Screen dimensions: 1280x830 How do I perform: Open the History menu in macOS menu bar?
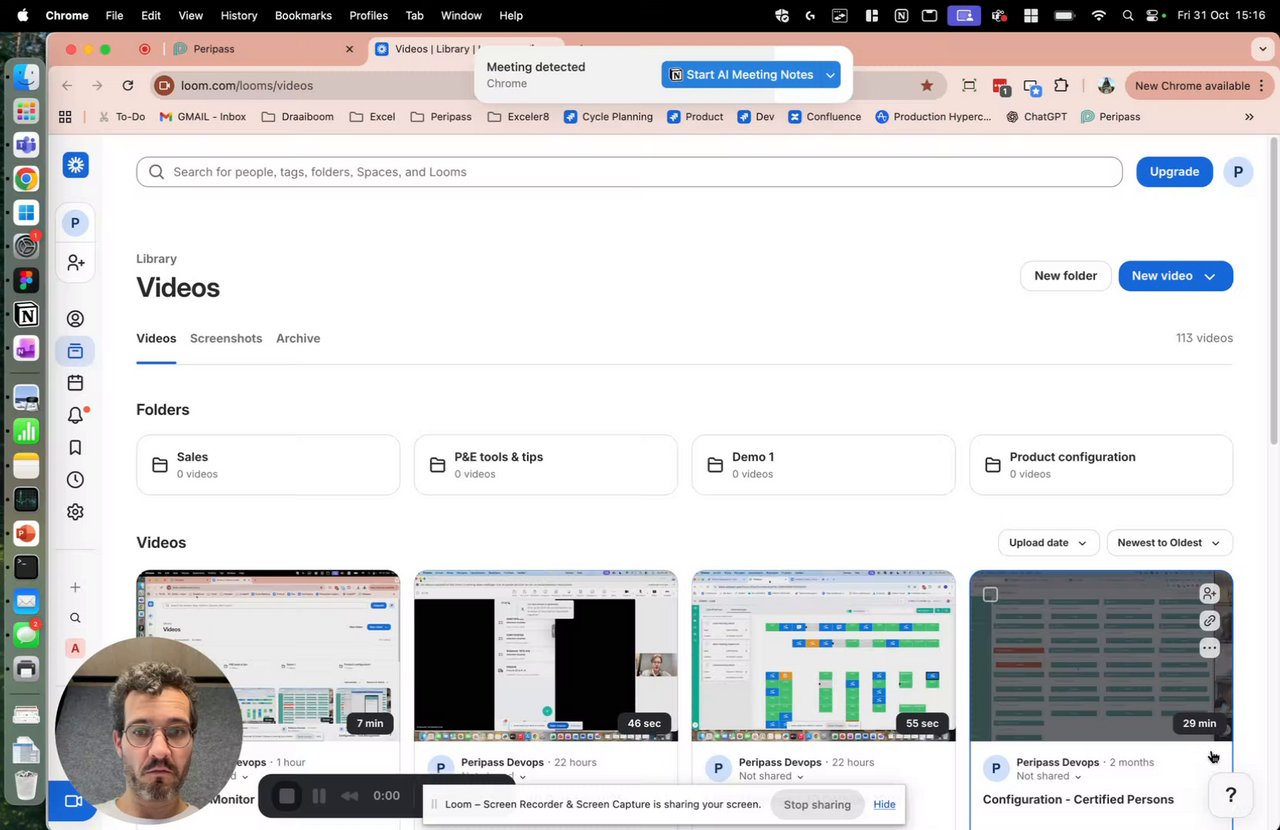[238, 16]
